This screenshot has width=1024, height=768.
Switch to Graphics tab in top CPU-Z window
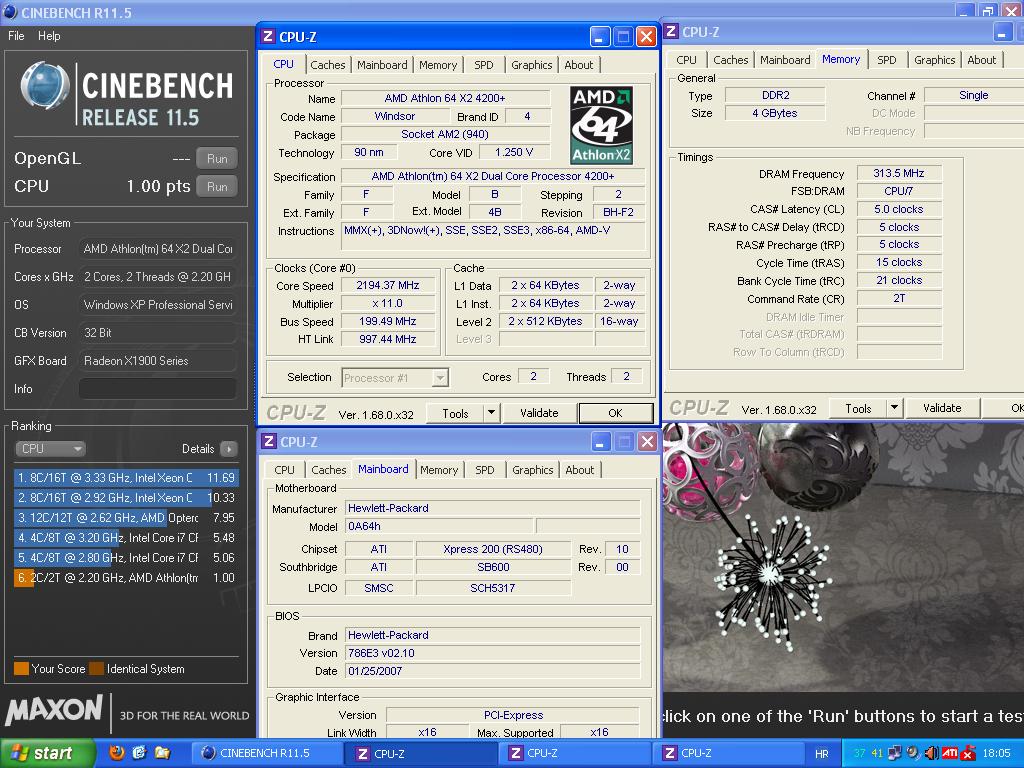532,65
